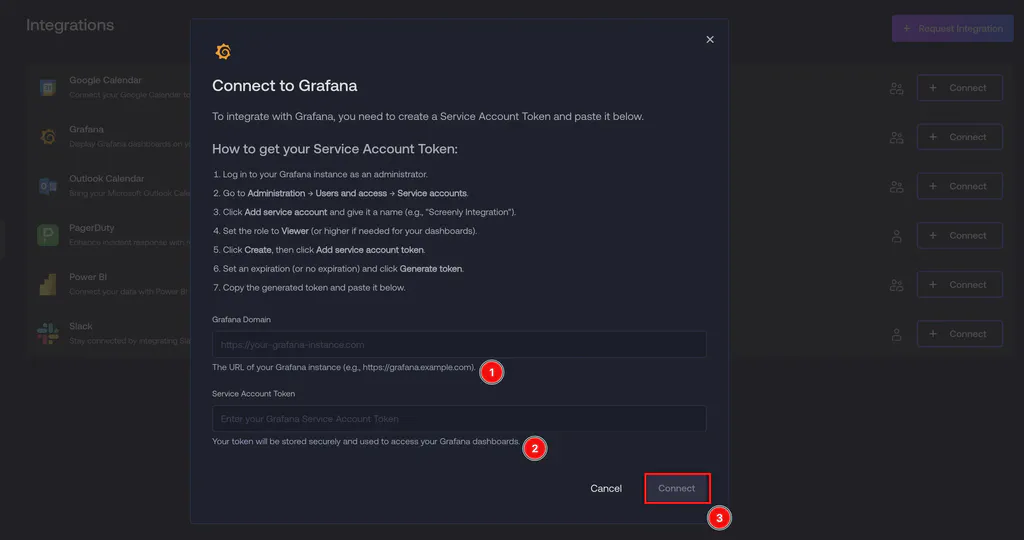Click users icon in Outlook Calendar row

click(x=897, y=187)
